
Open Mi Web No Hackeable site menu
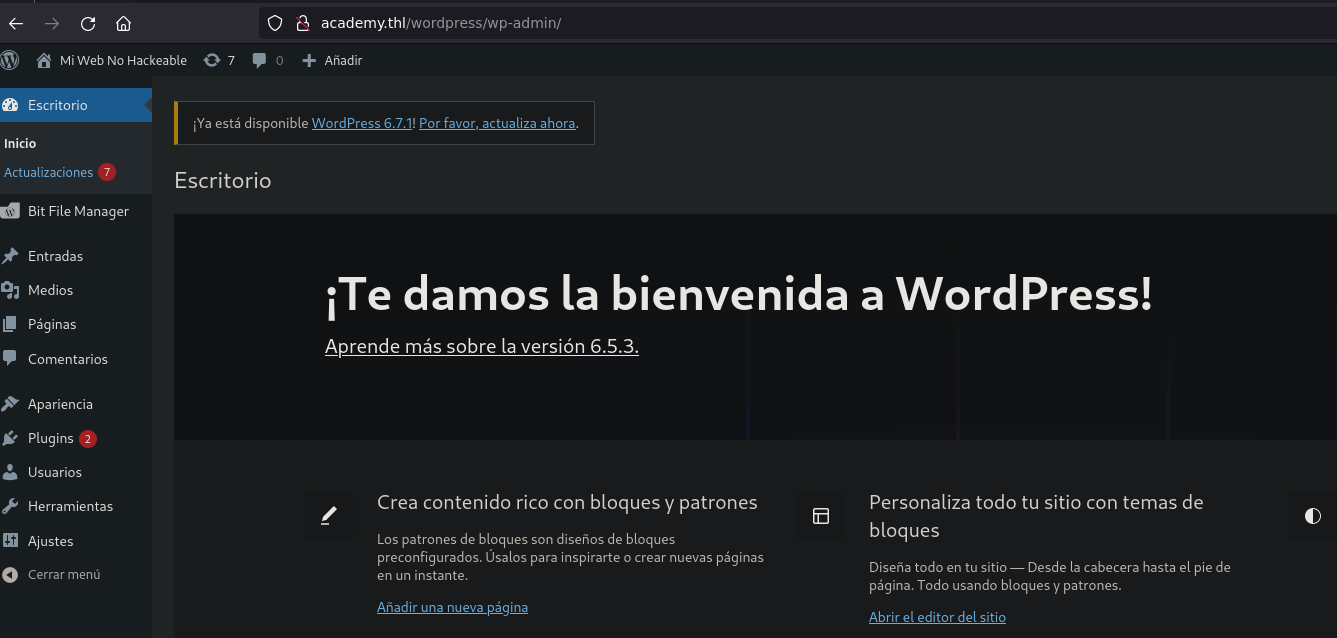pyautogui.click(x=112, y=60)
